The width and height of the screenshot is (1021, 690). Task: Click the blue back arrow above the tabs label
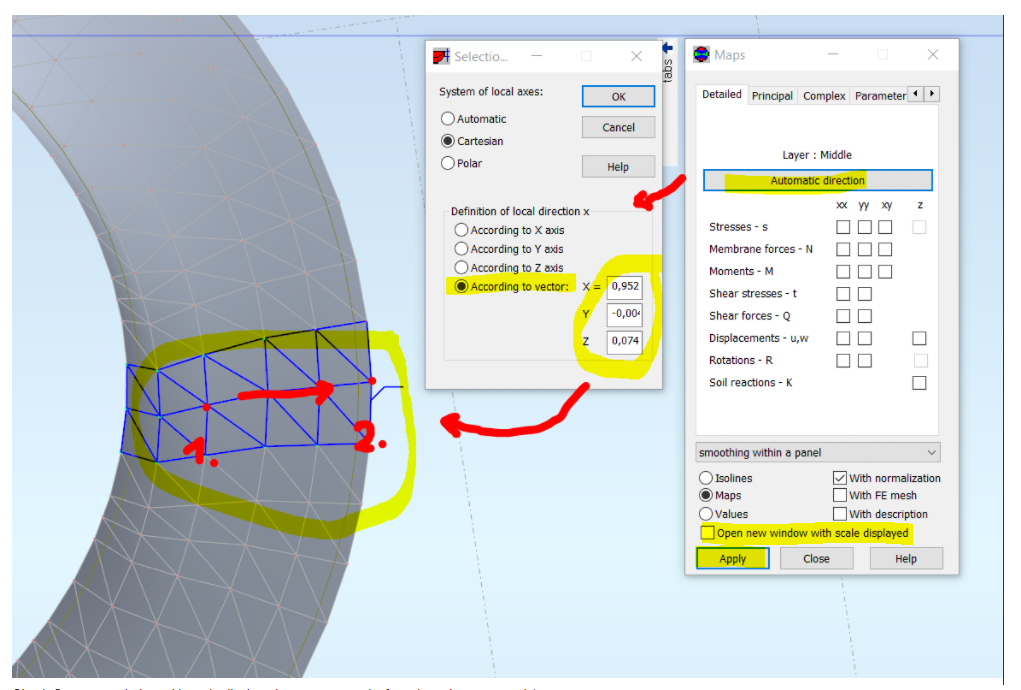668,48
